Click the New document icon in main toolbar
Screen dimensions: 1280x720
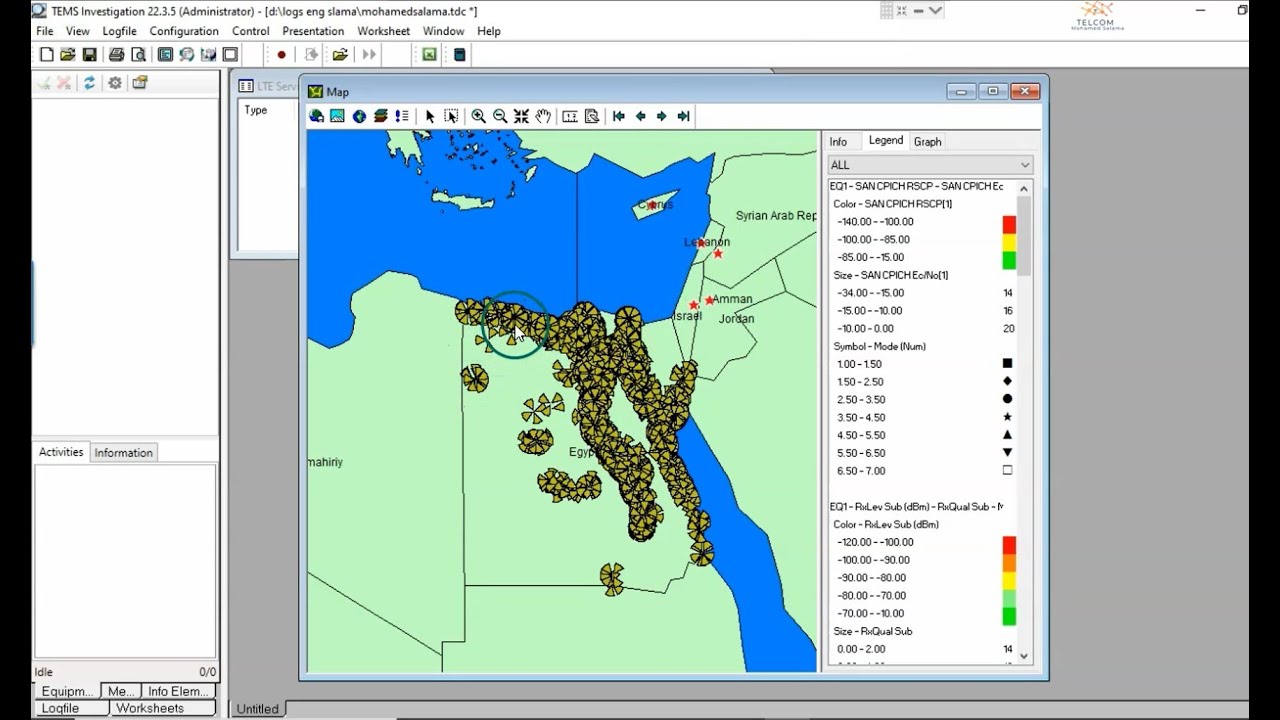tap(46, 55)
